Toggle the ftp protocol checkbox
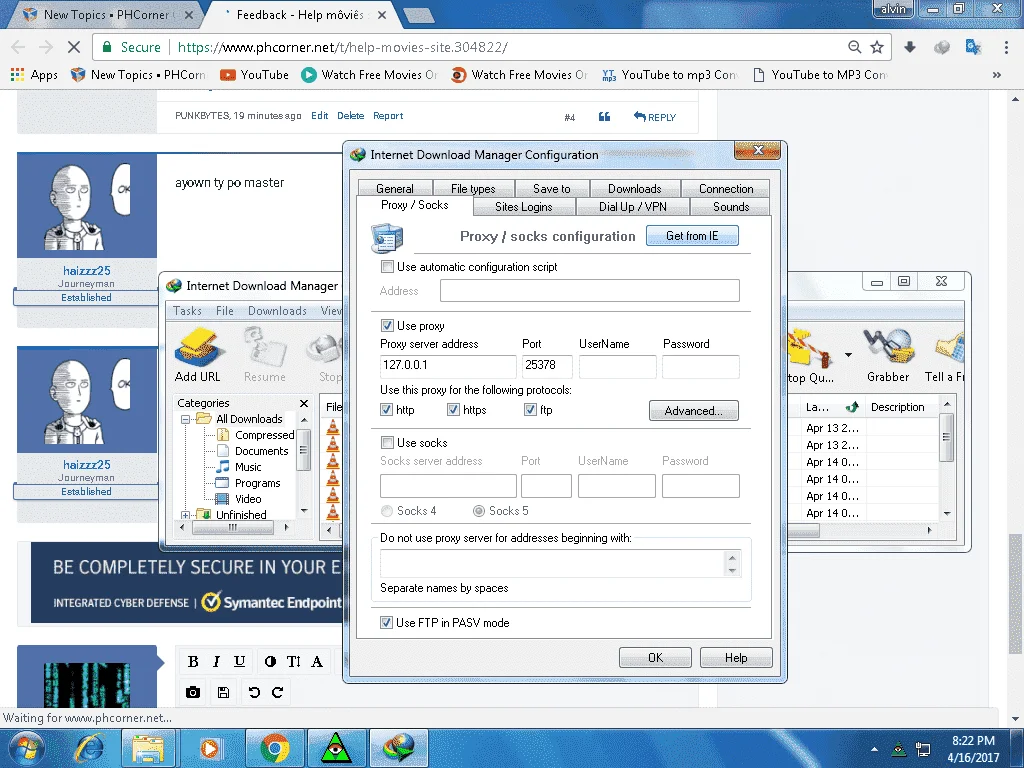 [530, 409]
